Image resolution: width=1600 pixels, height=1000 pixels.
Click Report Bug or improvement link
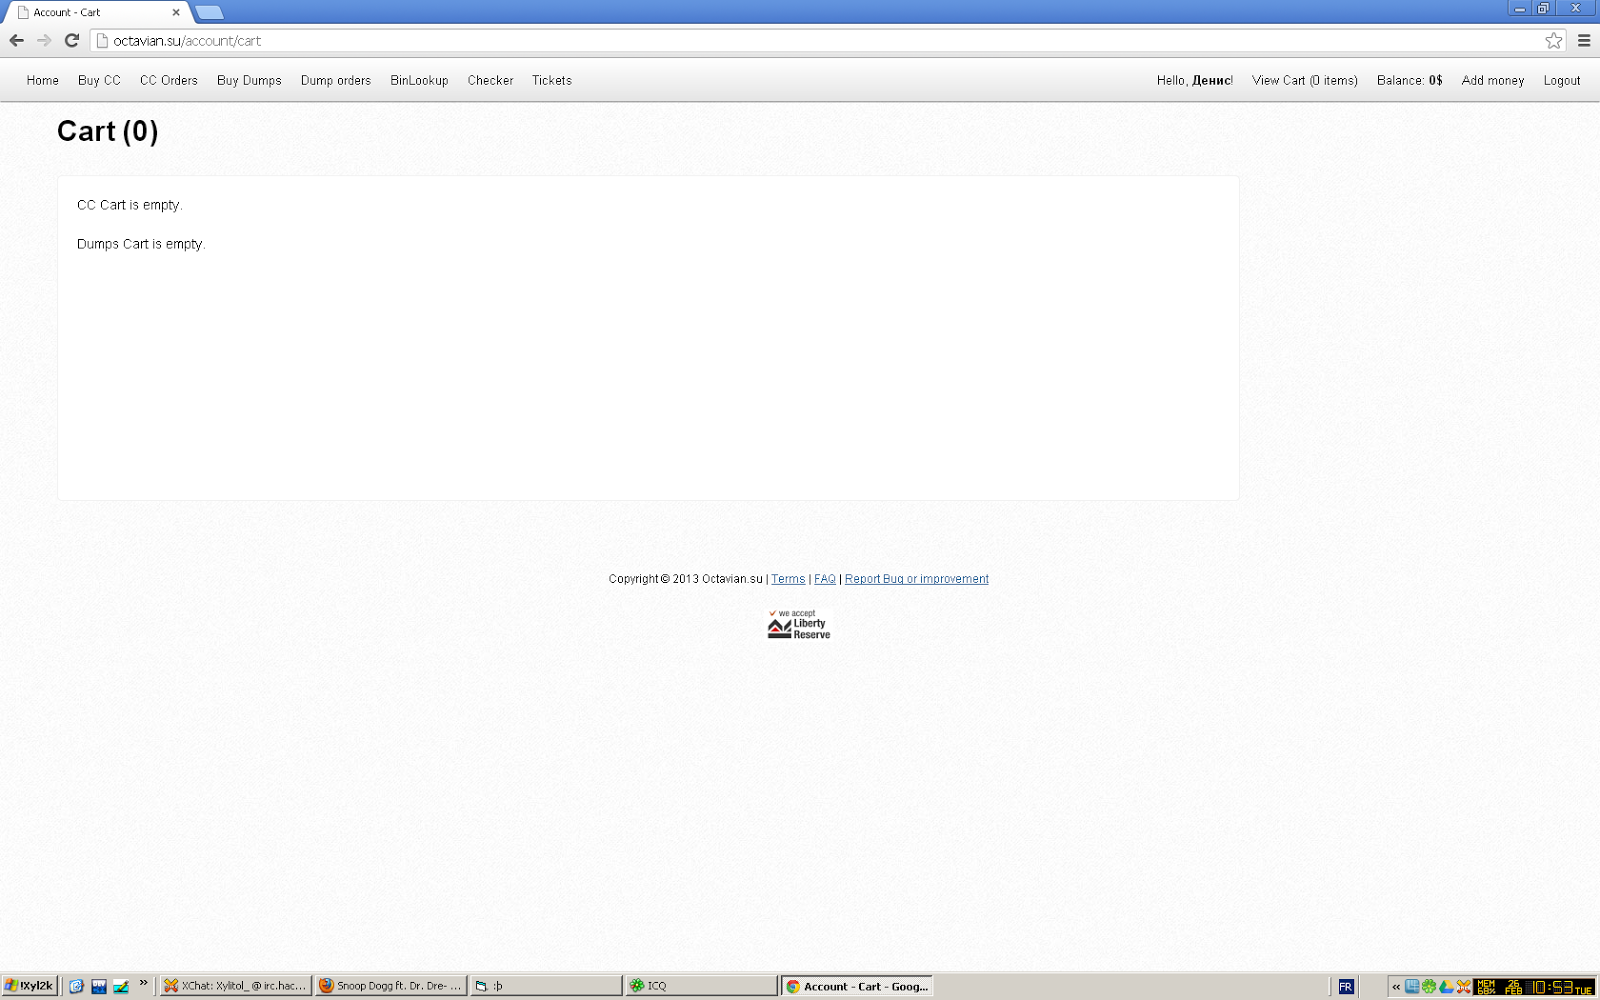point(917,579)
